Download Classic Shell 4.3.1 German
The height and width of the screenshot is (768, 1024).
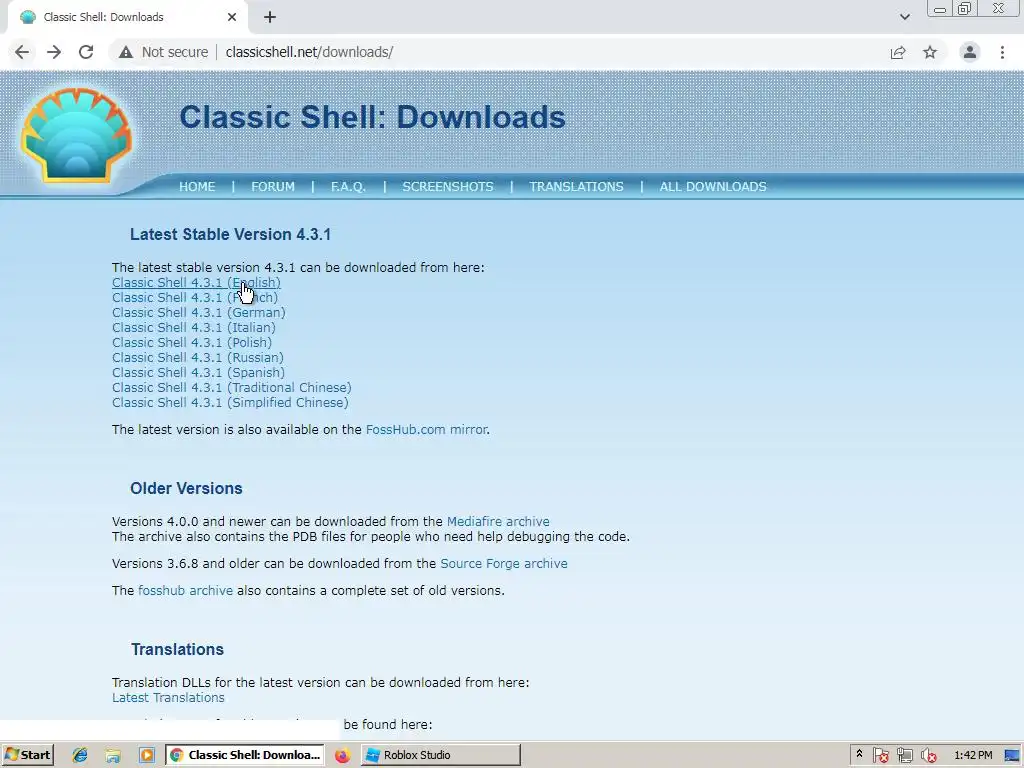[199, 312]
